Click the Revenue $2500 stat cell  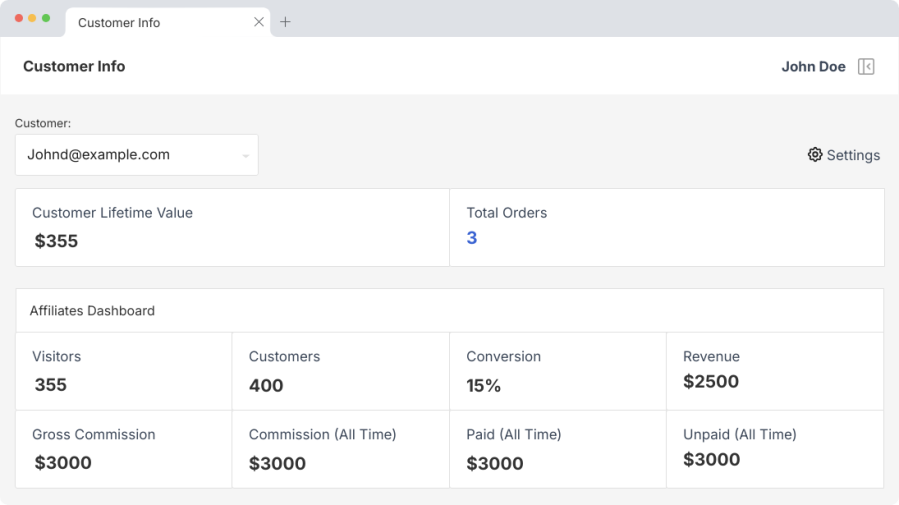pos(774,371)
